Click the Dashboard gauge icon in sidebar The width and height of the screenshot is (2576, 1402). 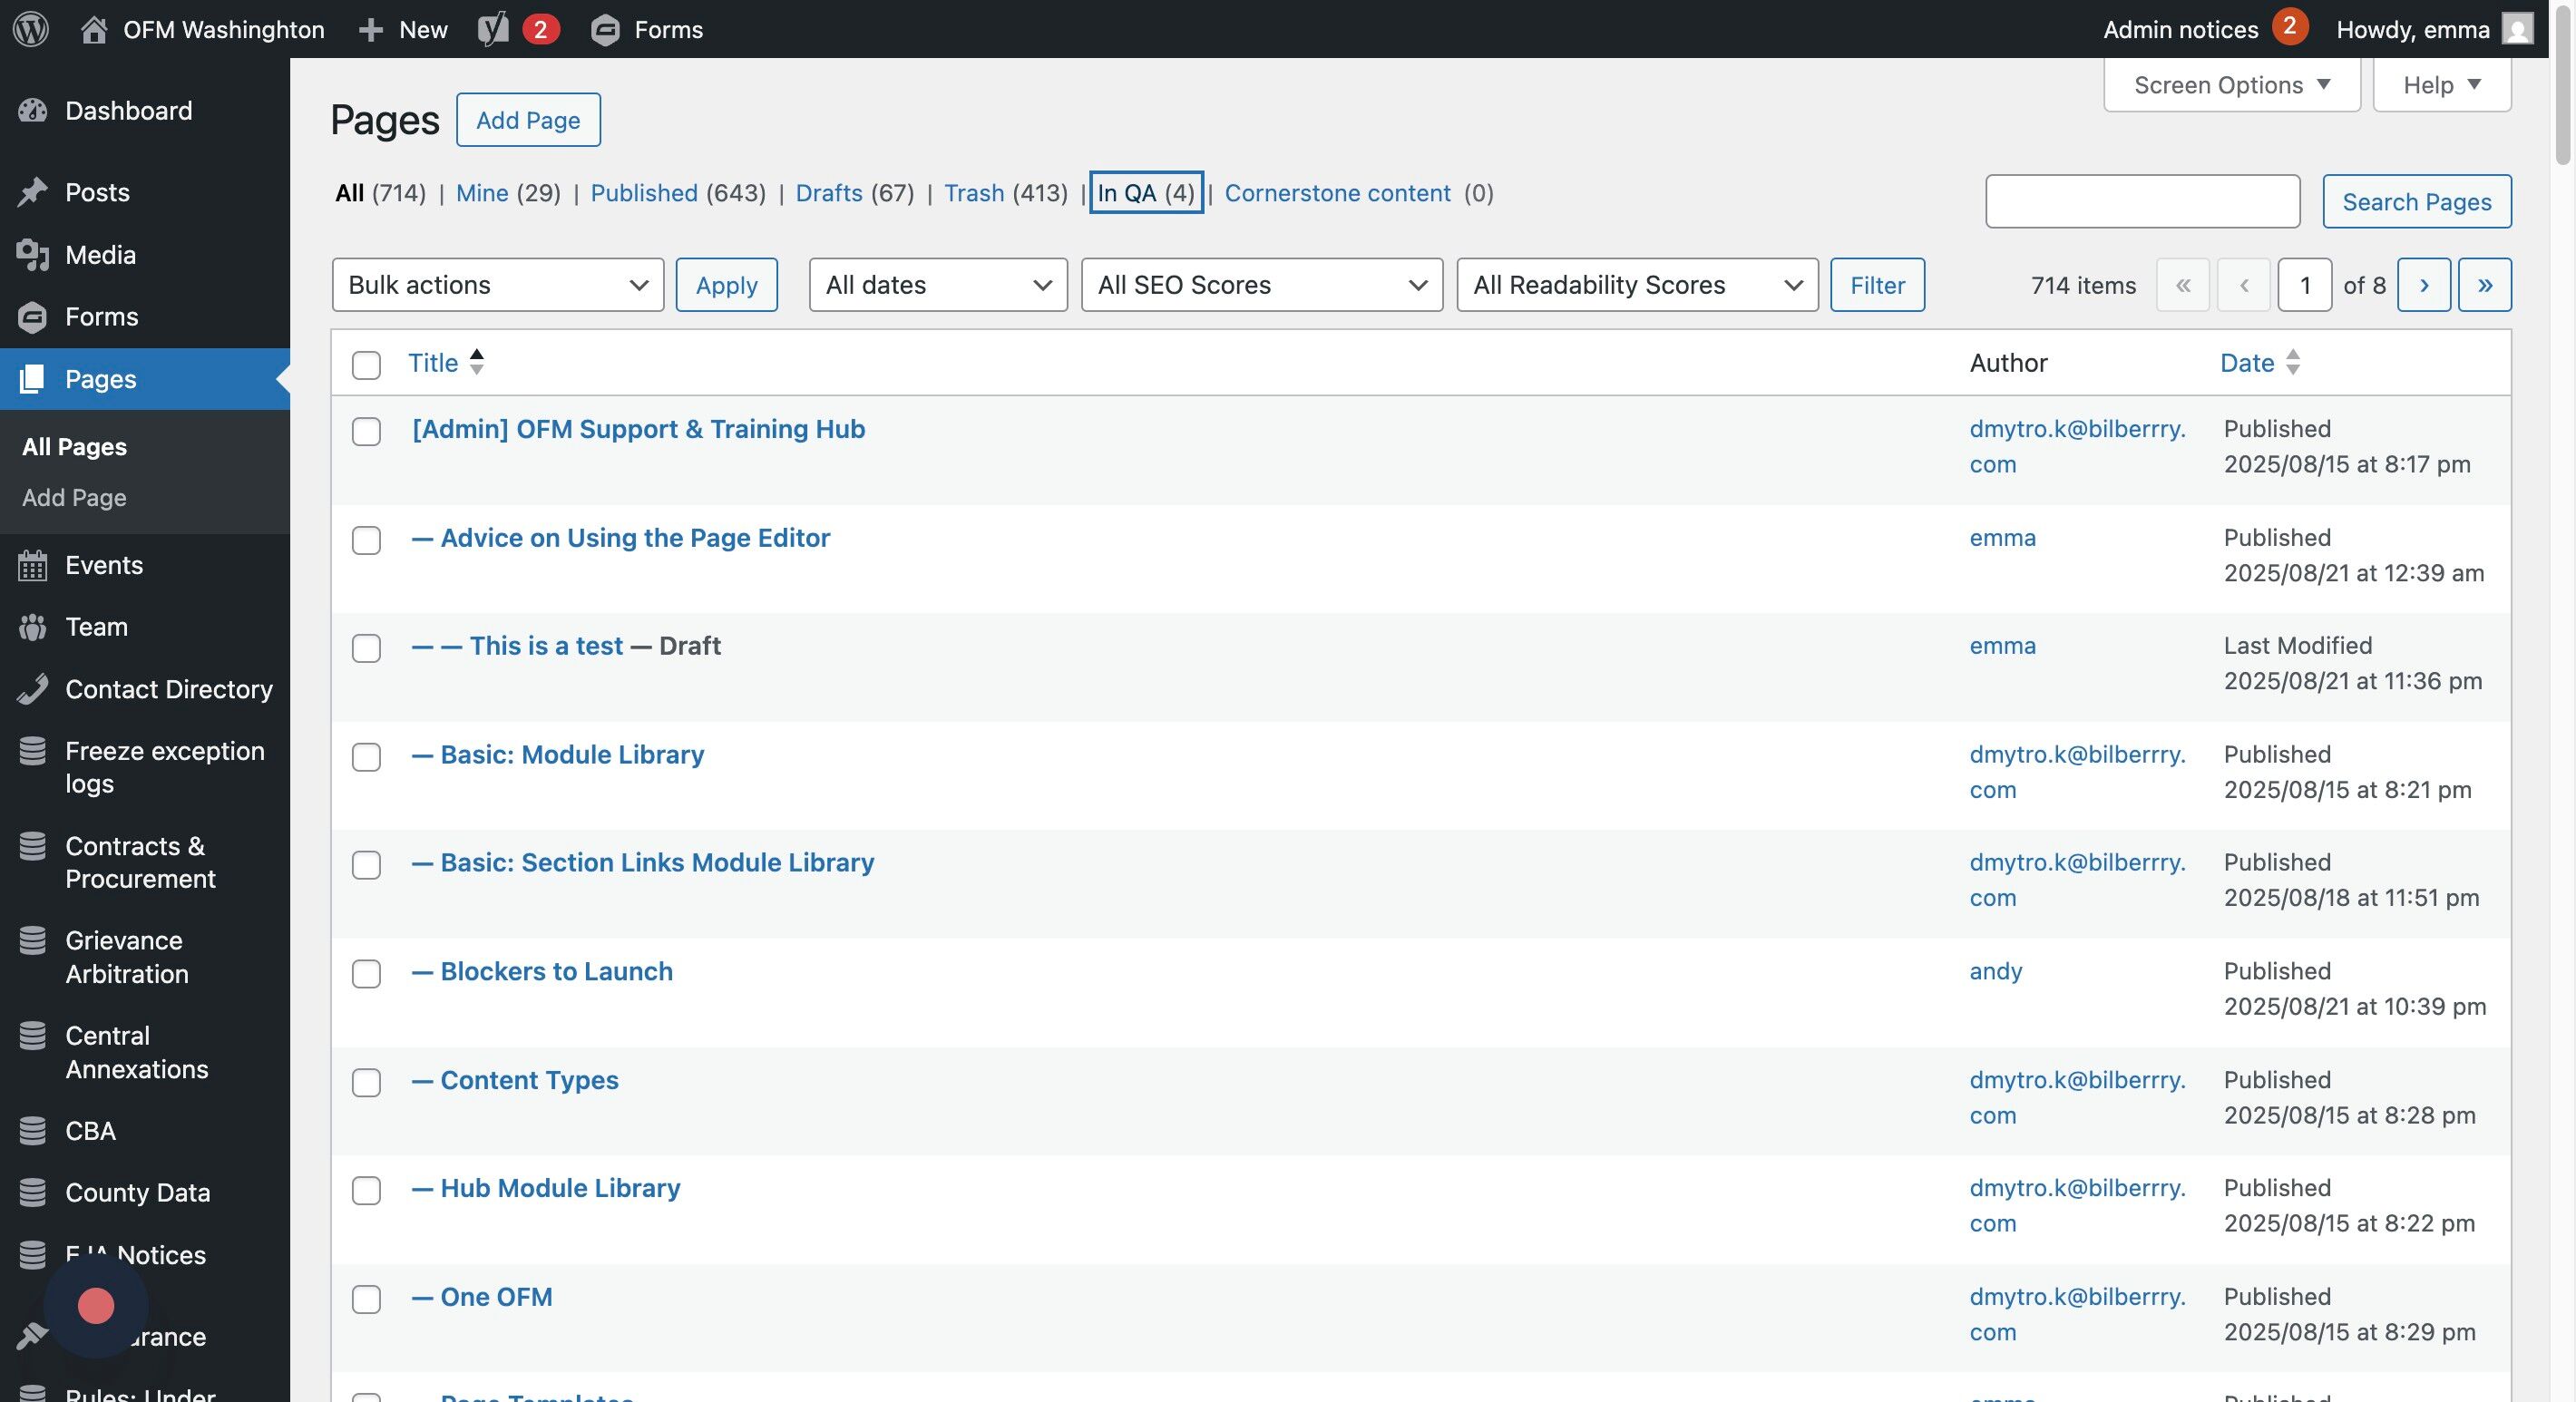coord(32,111)
